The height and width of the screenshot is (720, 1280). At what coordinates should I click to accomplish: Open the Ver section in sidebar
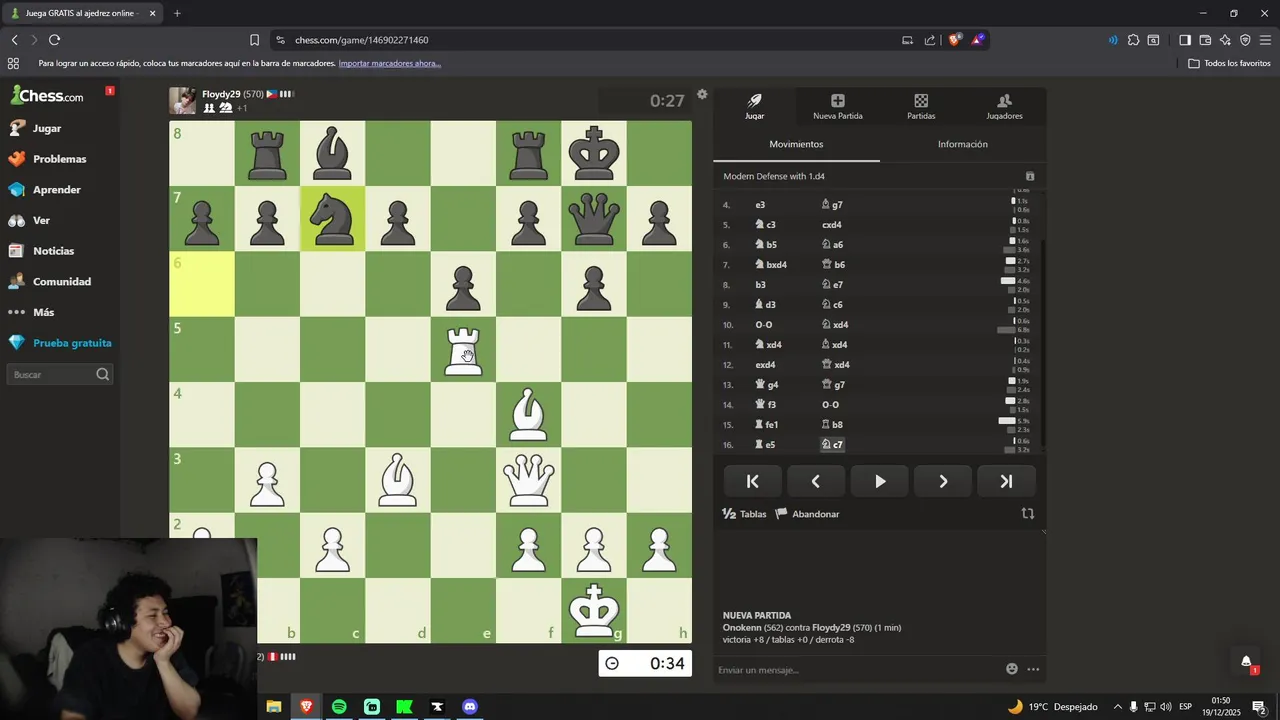click(29, 220)
